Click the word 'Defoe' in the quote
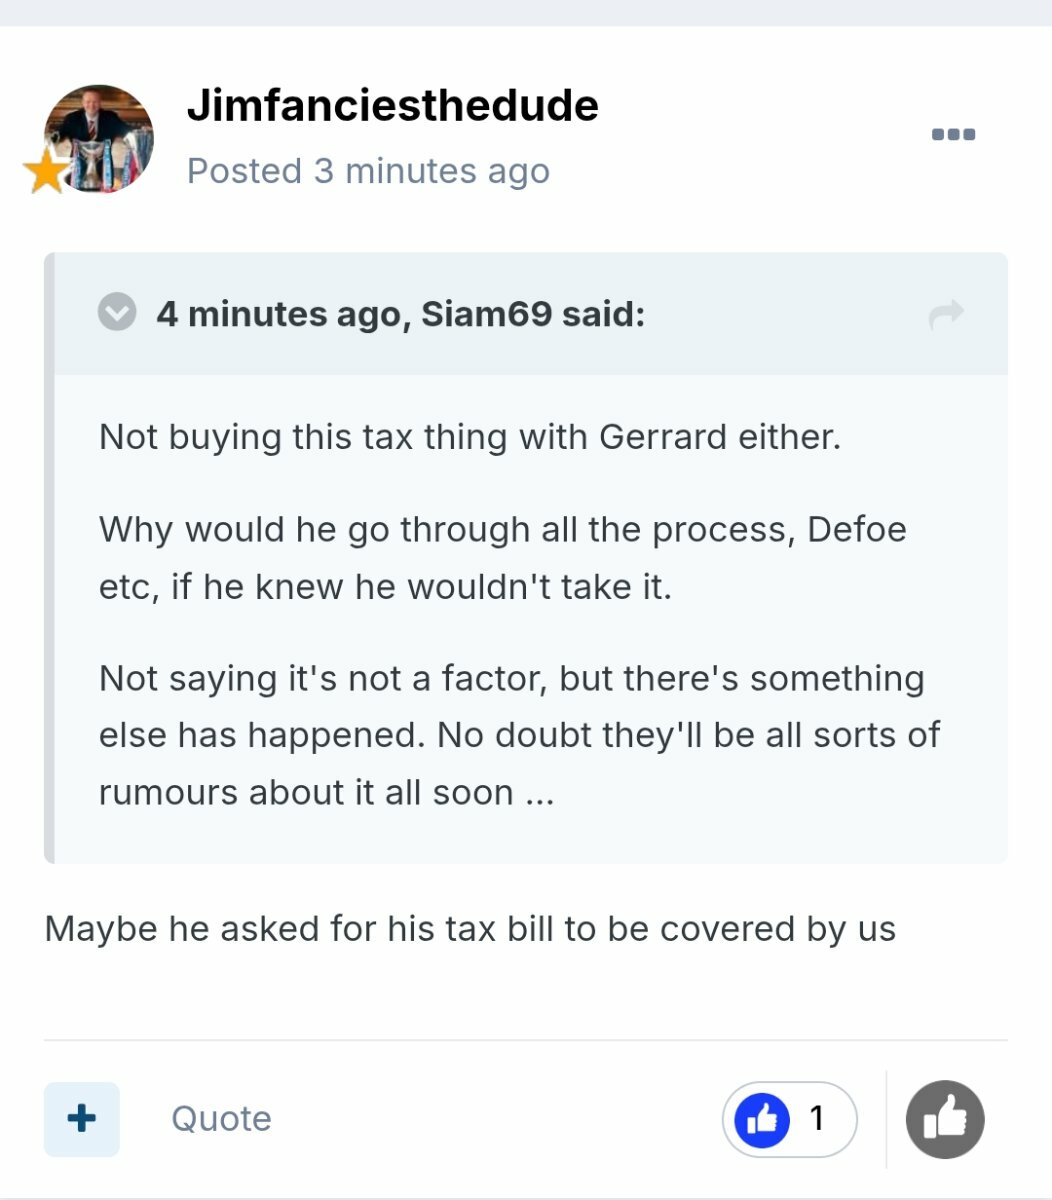This screenshot has width=1052, height=1200. [856, 529]
